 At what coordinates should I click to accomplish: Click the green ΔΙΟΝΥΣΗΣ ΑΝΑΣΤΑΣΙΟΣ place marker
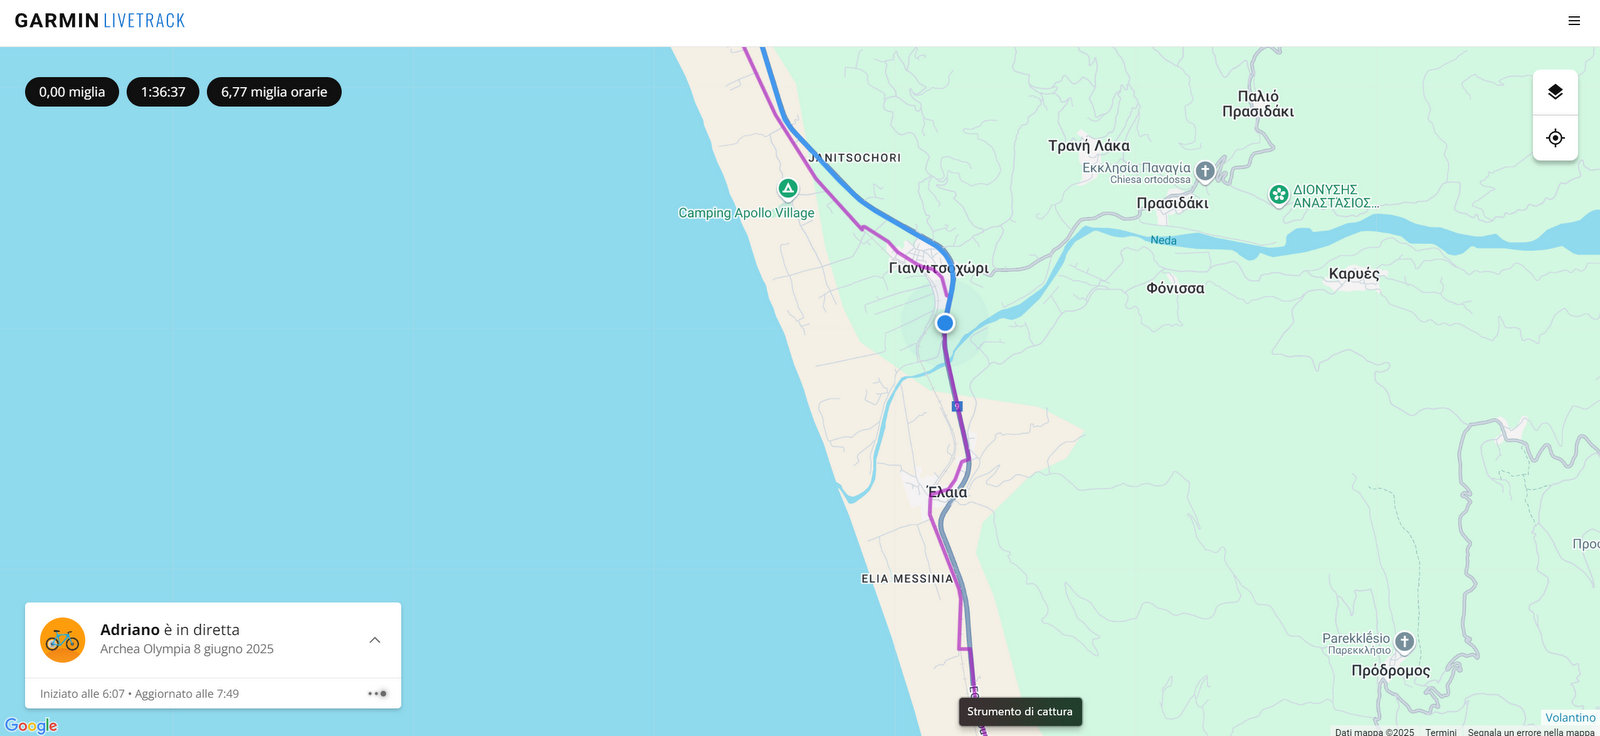tap(1278, 195)
